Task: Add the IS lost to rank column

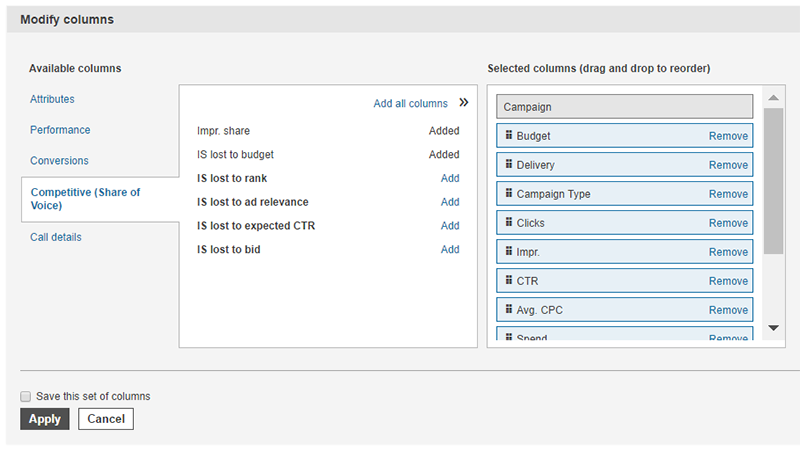Action: point(450,178)
